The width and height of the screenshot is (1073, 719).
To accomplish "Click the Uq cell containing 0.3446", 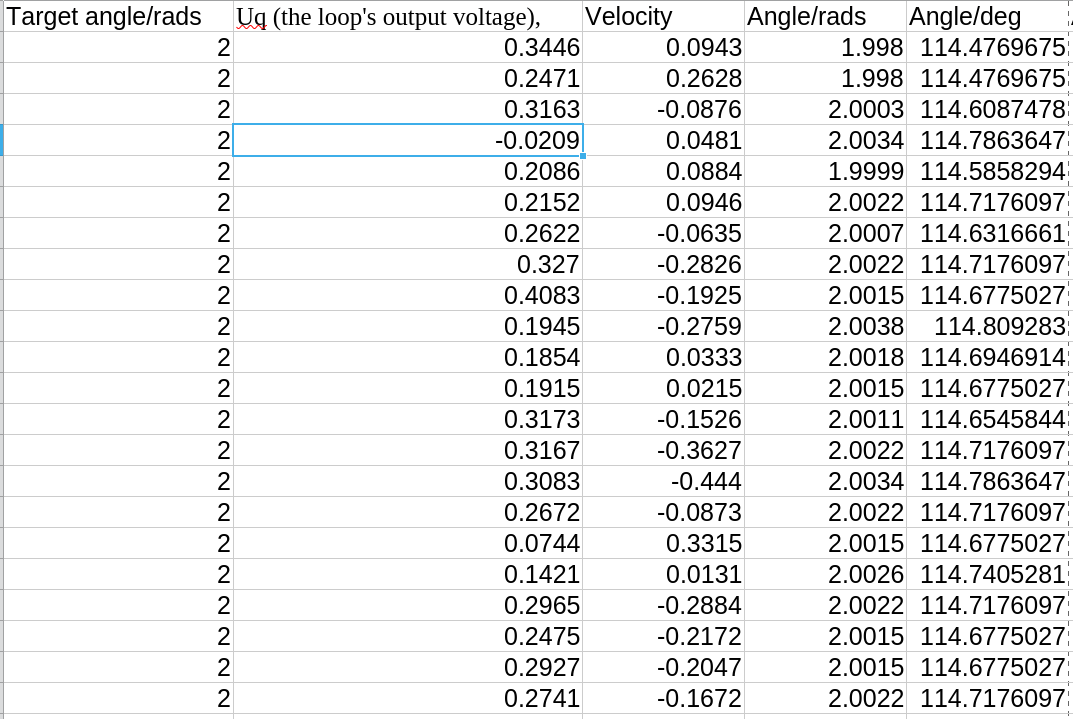I will click(408, 47).
